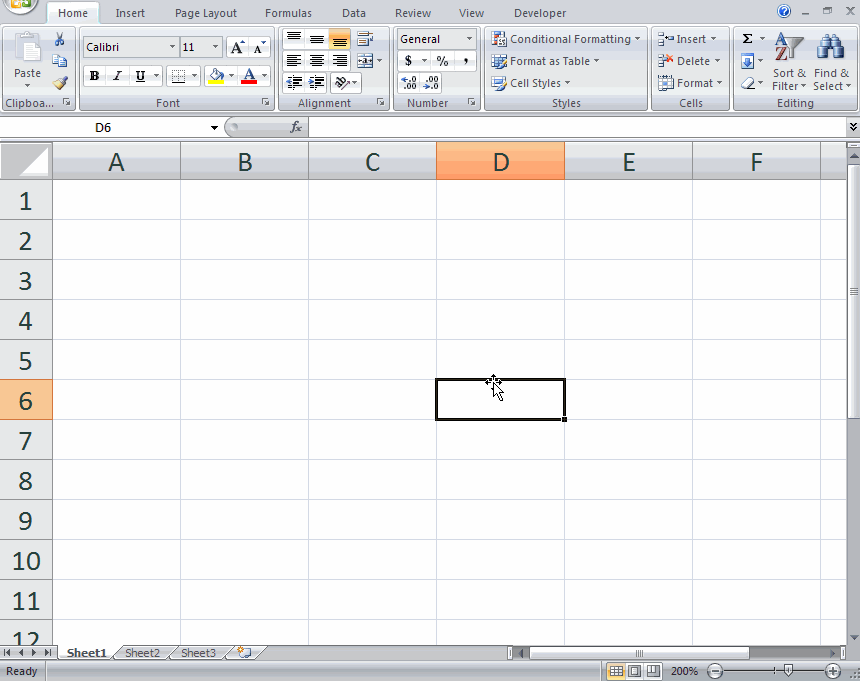This screenshot has height=681, width=860.
Task: Toggle Bottom Align vertical alignment
Action: point(340,39)
